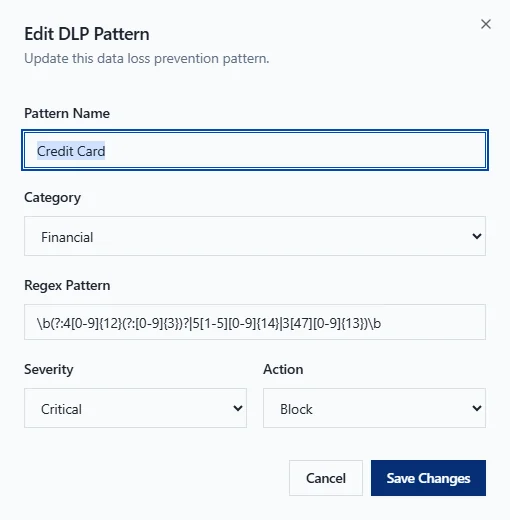The image size is (510, 520).
Task: Open the Category dropdown showing Financial
Action: 255,236
